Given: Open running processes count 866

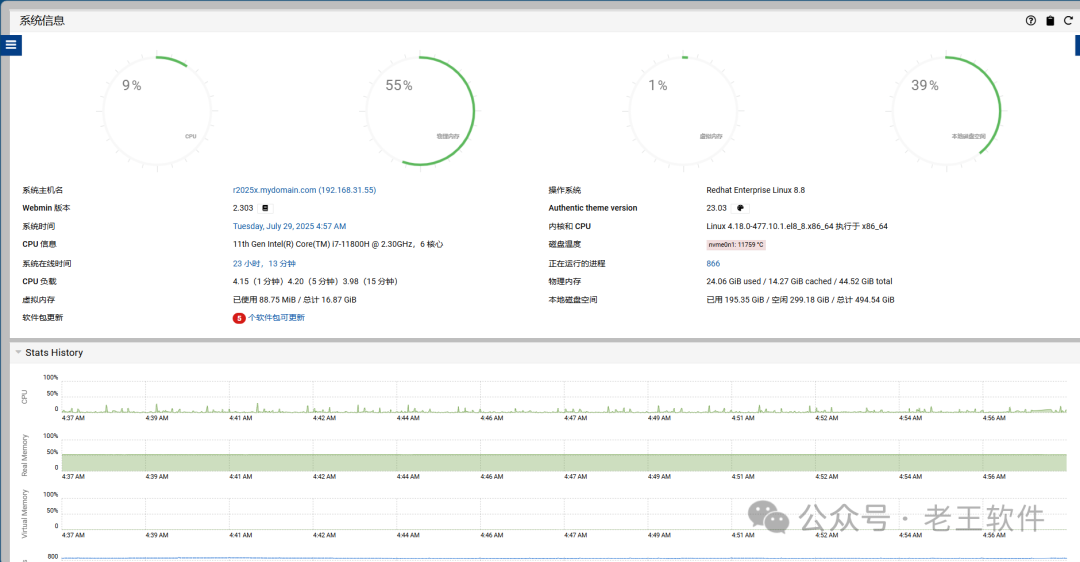Looking at the screenshot, I should 713,264.
